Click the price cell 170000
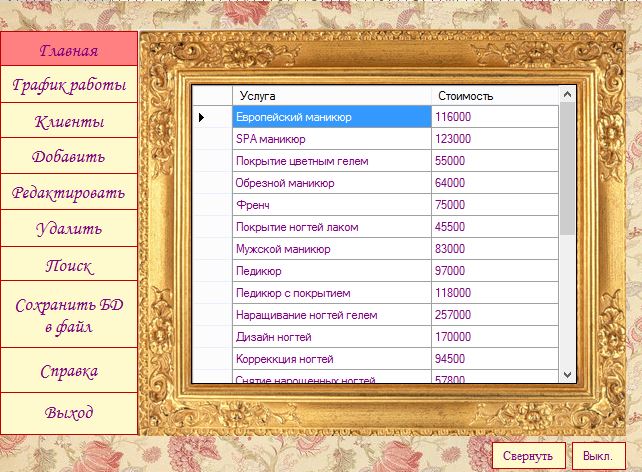642x472 pixels. pyautogui.click(x=495, y=337)
